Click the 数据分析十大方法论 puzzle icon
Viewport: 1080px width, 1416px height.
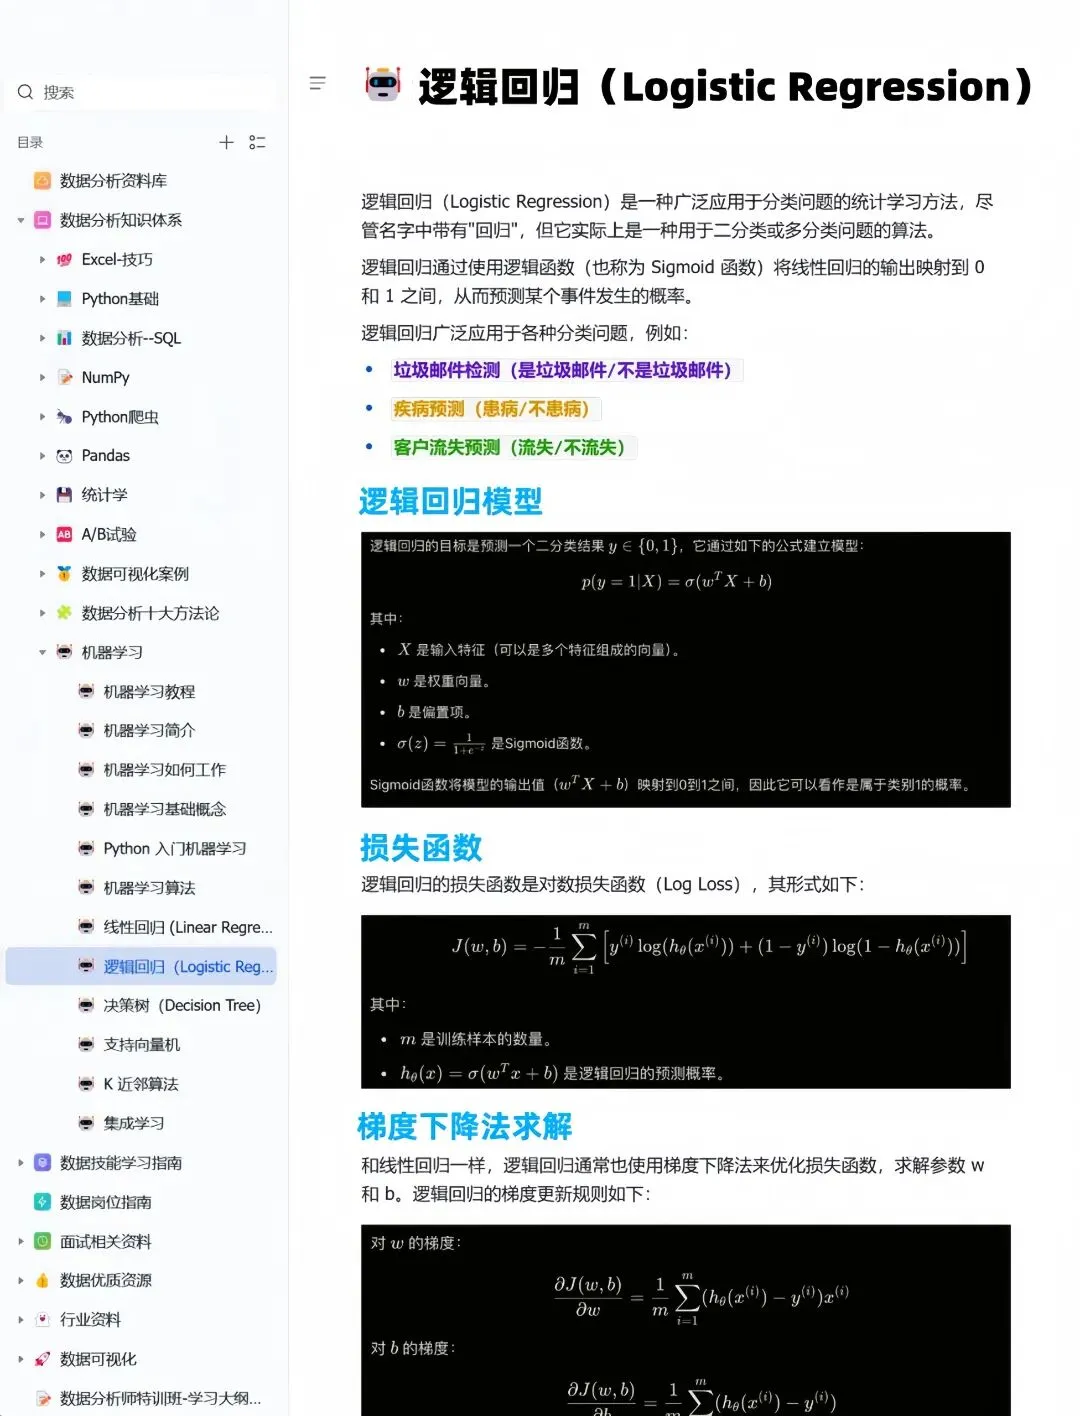click(x=64, y=613)
